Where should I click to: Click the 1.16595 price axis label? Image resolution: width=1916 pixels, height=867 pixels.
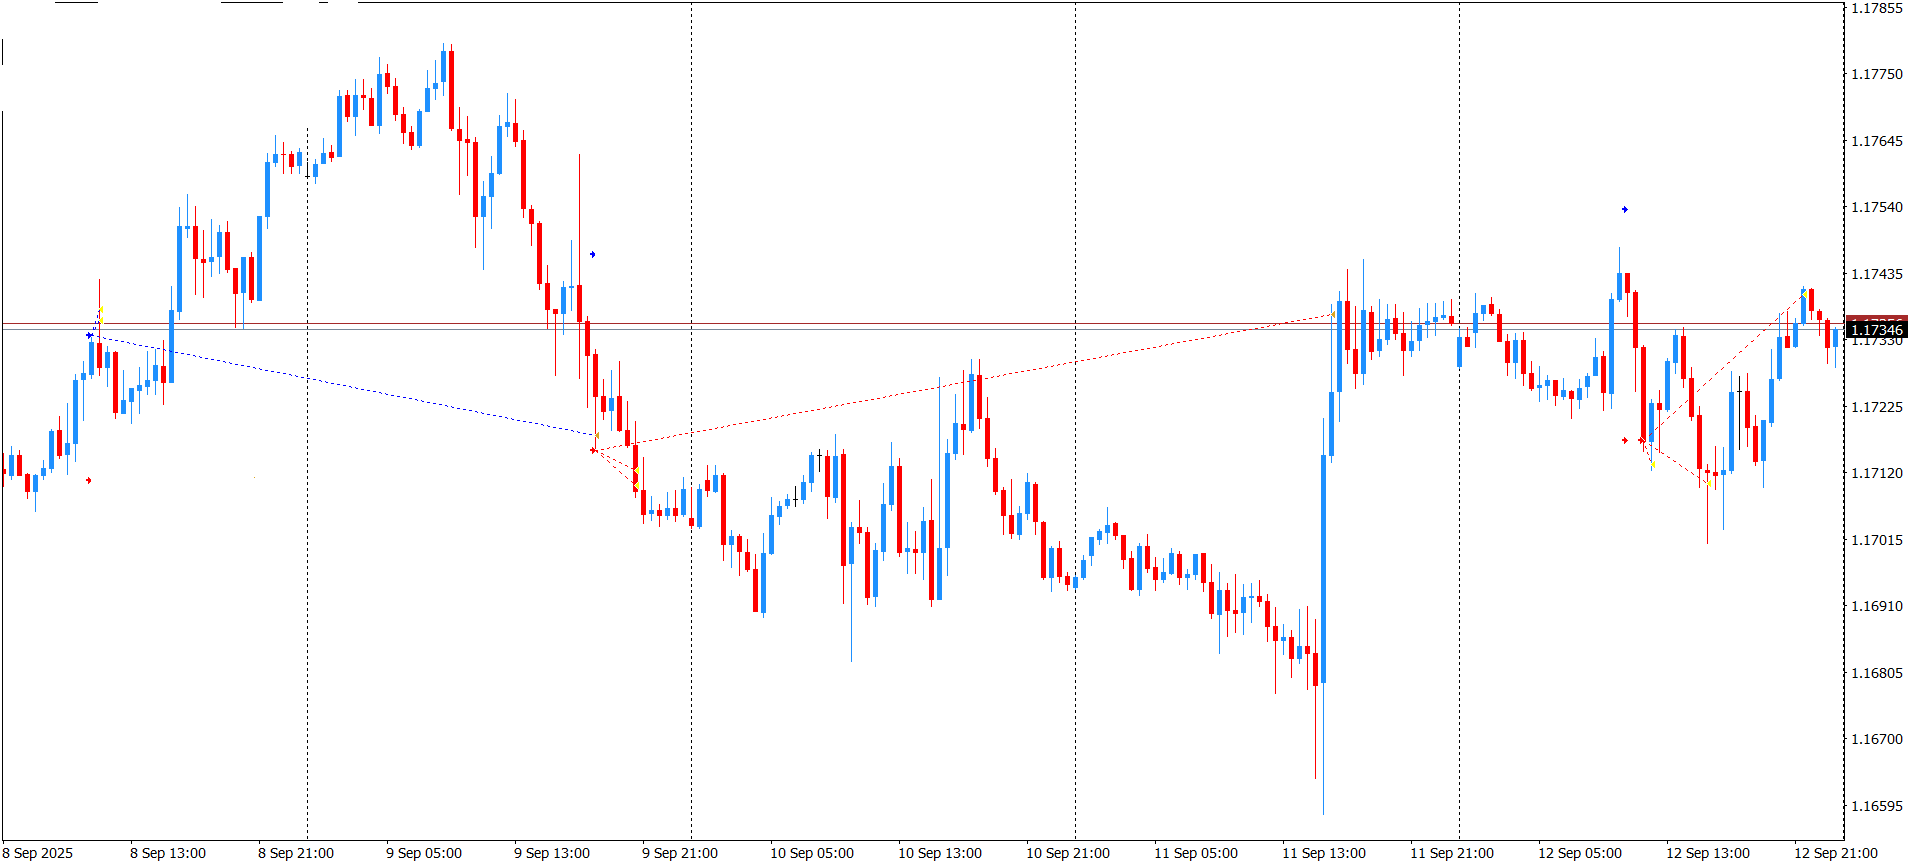coord(1877,806)
